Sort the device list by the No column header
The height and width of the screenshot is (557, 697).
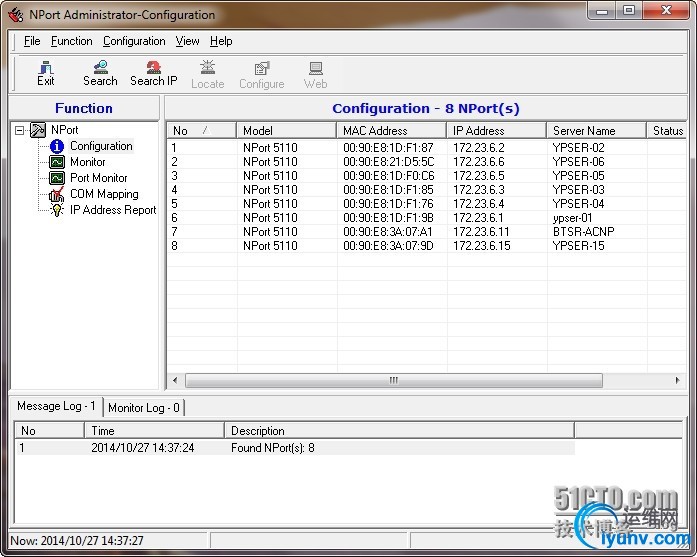pyautogui.click(x=201, y=131)
